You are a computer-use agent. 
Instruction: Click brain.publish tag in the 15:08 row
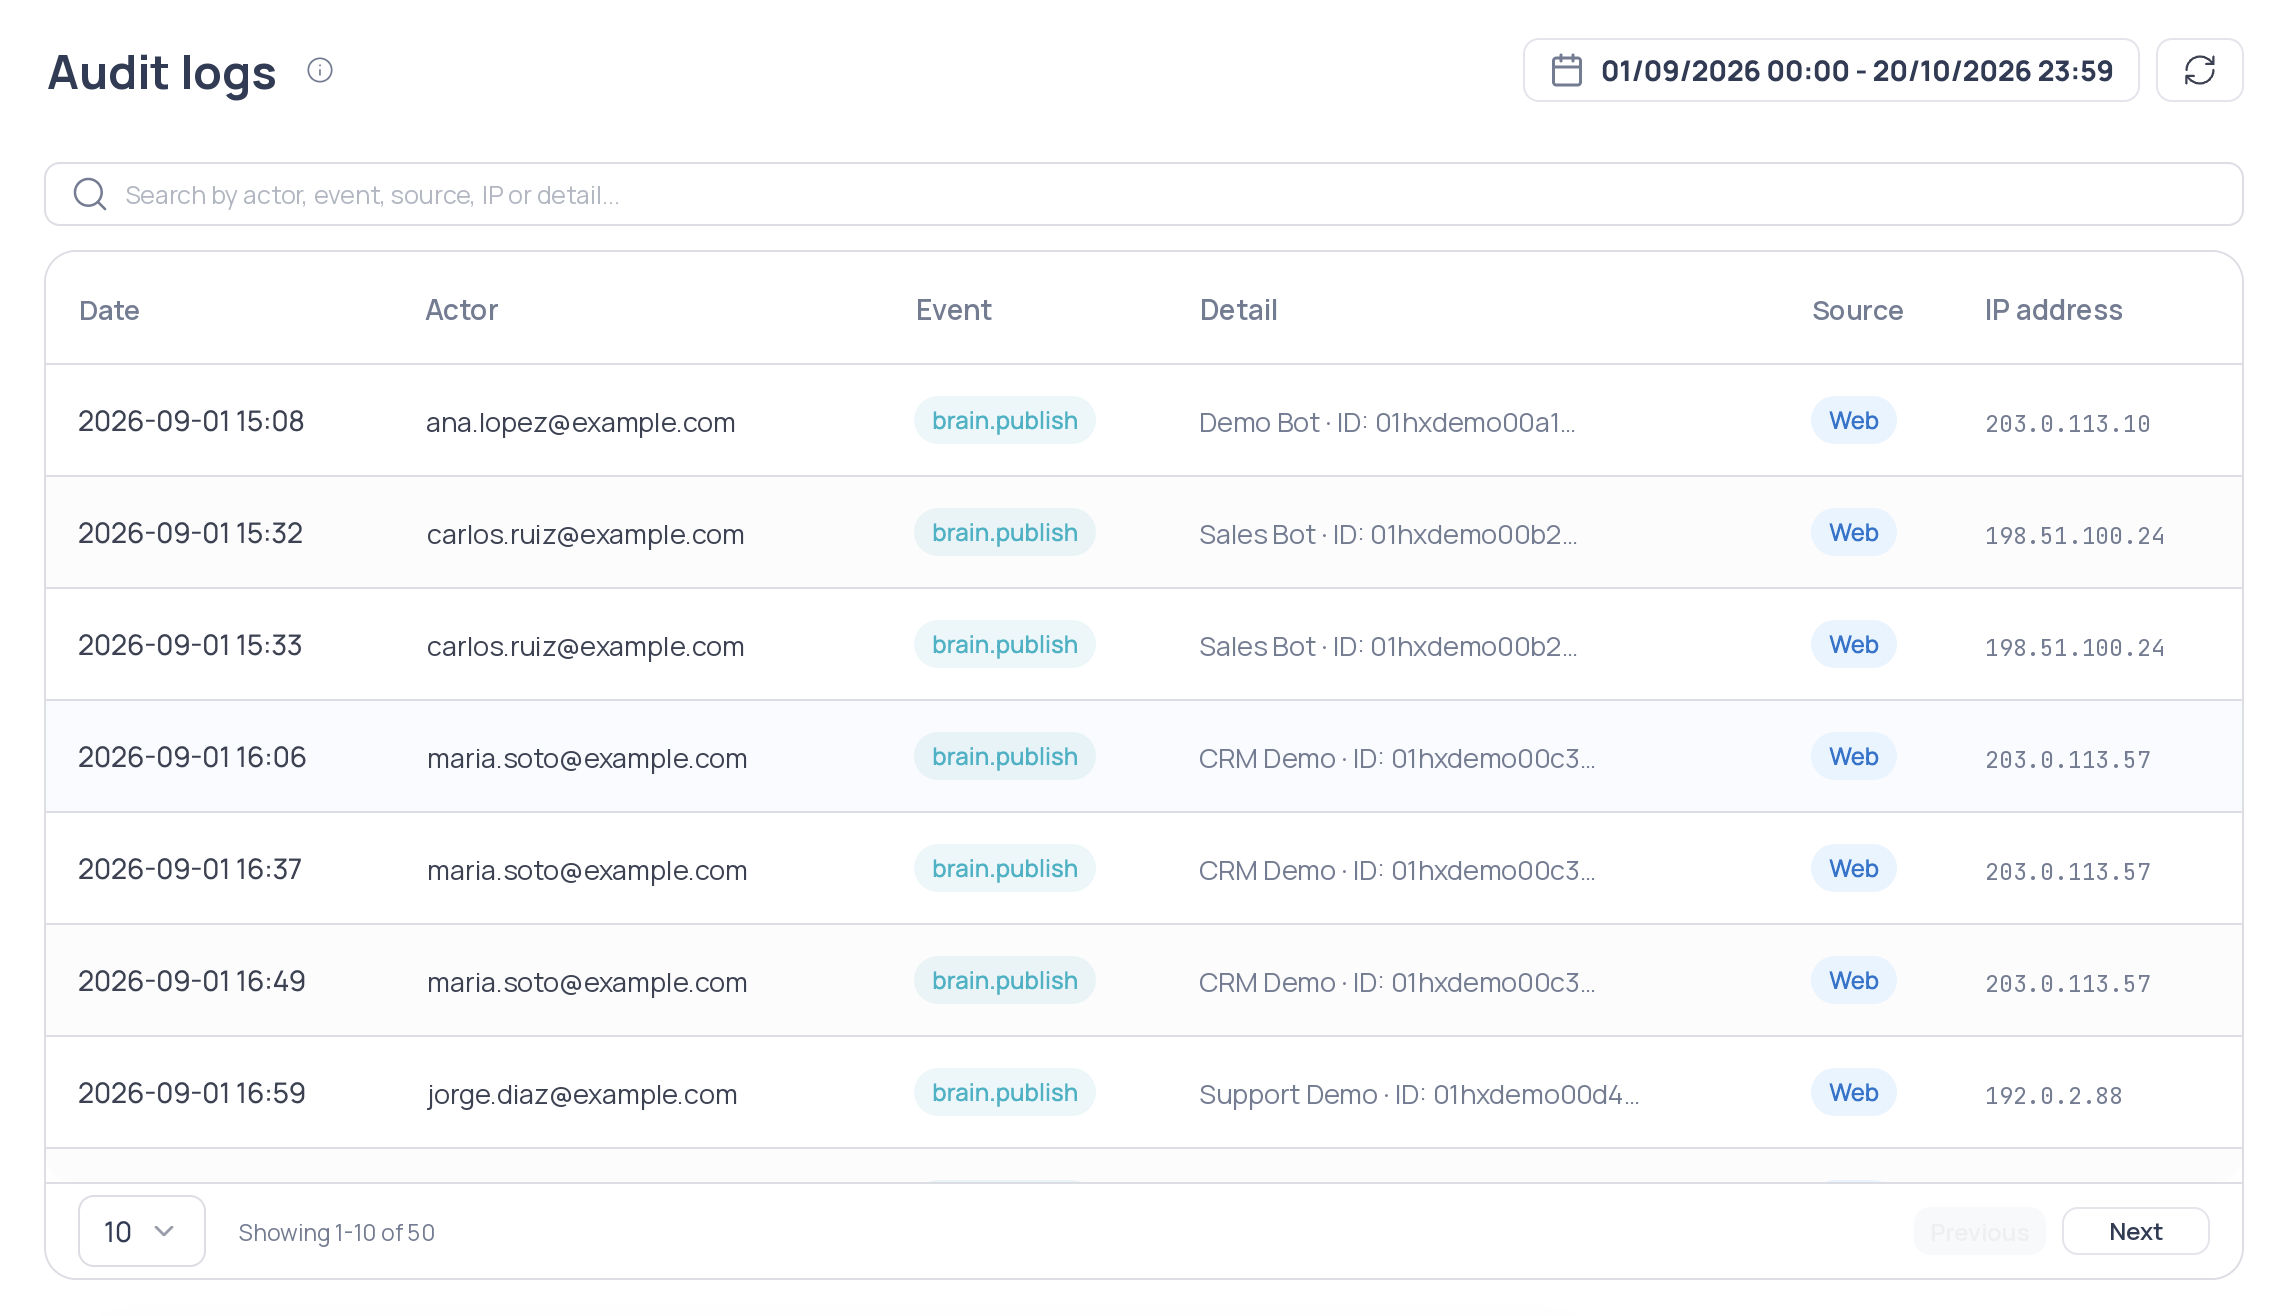pos(1005,420)
